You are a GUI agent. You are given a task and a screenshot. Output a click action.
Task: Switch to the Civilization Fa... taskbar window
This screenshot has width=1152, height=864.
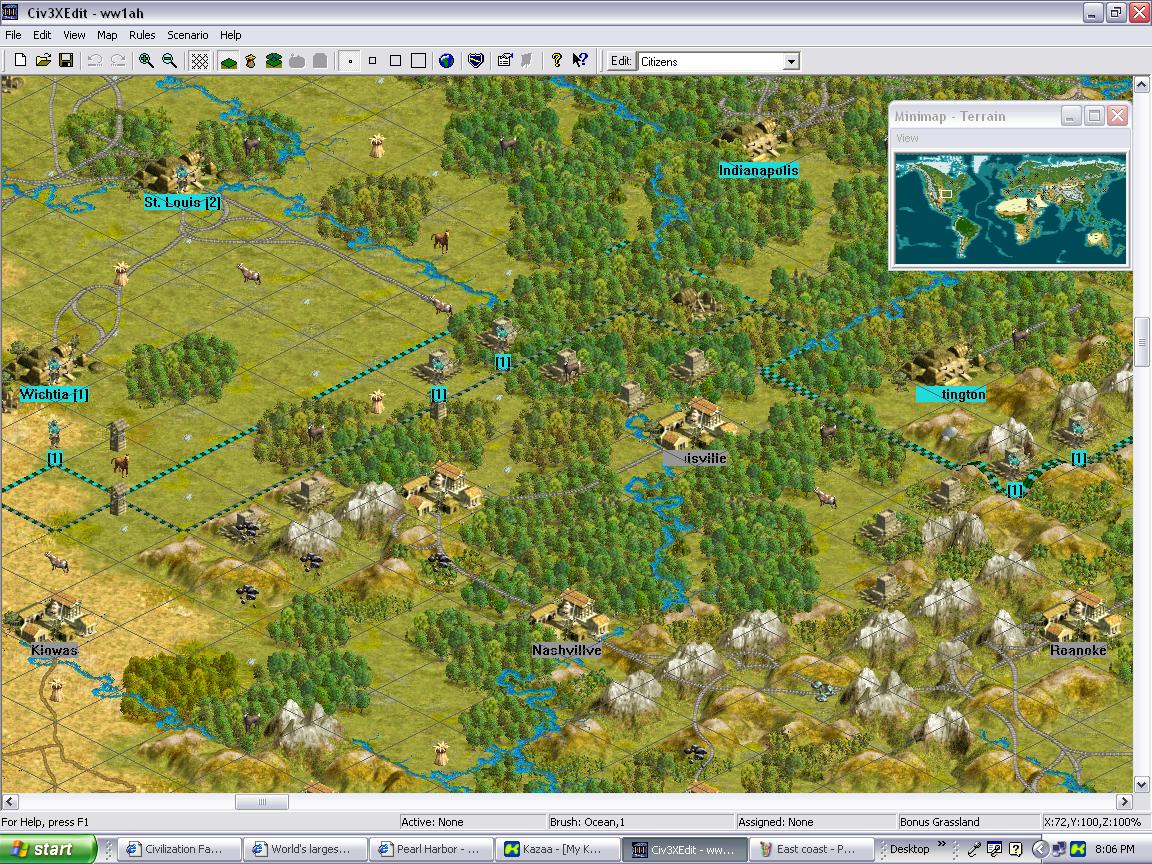179,849
